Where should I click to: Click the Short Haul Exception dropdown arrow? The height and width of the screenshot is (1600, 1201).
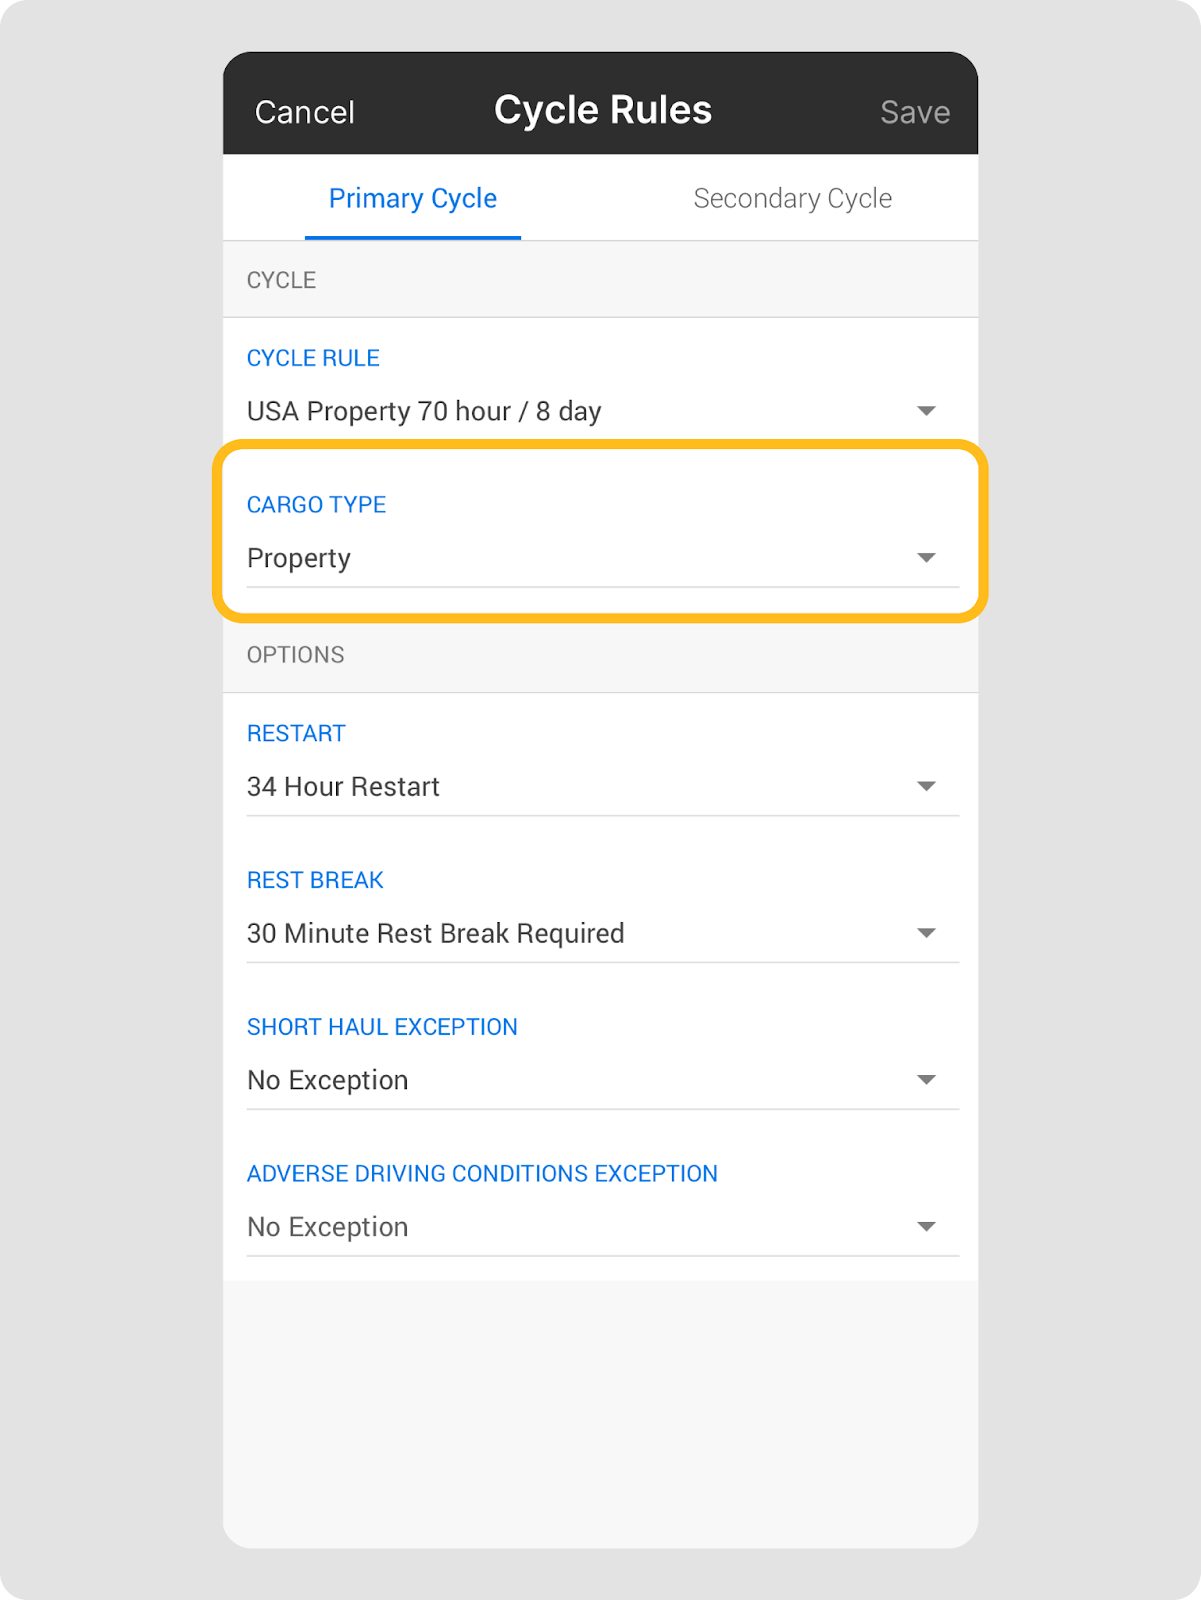tap(926, 1080)
